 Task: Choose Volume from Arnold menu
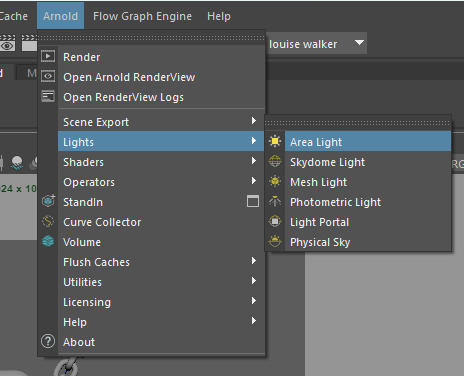161,242
